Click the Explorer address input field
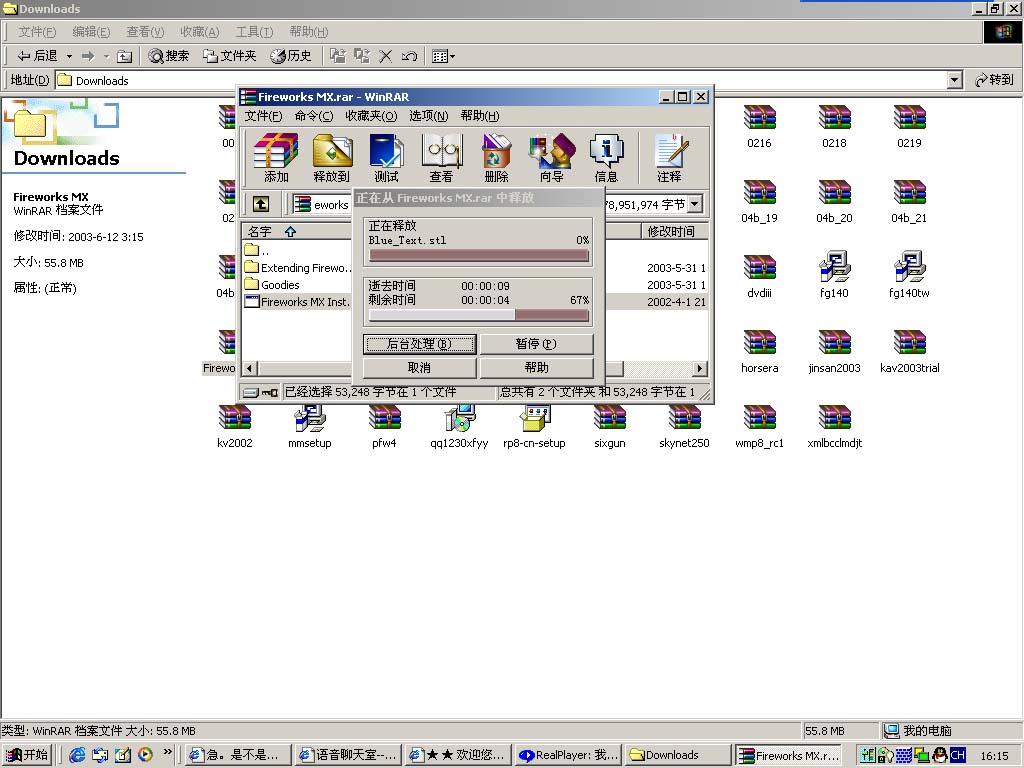This screenshot has width=1024, height=768. click(502, 80)
